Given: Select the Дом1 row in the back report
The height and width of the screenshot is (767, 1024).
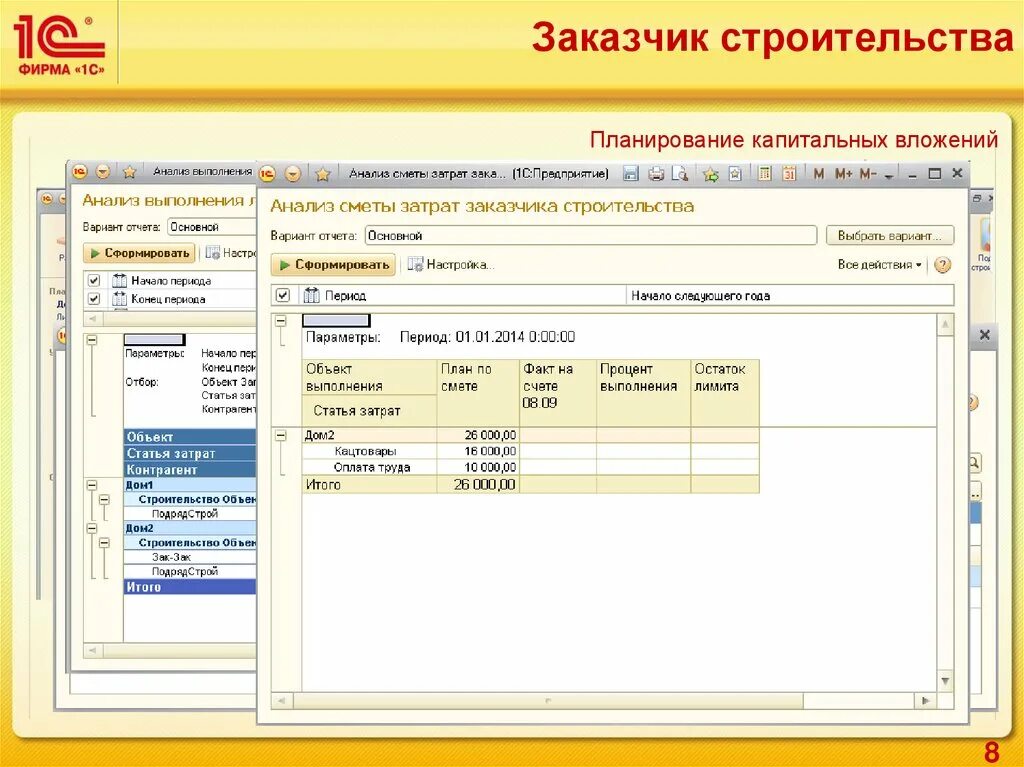Looking at the screenshot, I should point(190,485).
